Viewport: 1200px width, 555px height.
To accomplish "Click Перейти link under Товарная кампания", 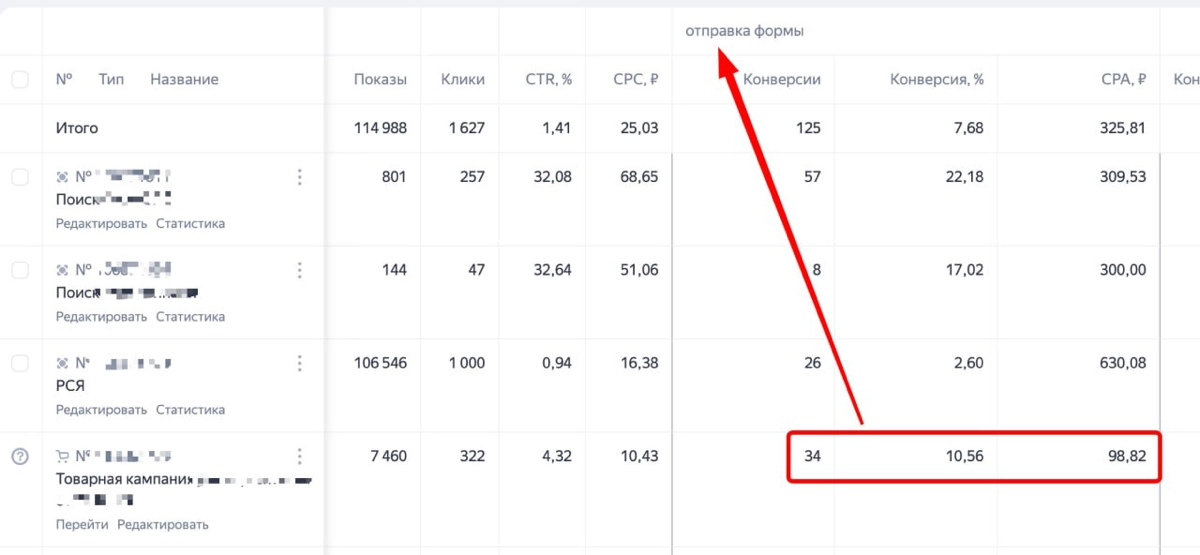I will [x=82, y=524].
